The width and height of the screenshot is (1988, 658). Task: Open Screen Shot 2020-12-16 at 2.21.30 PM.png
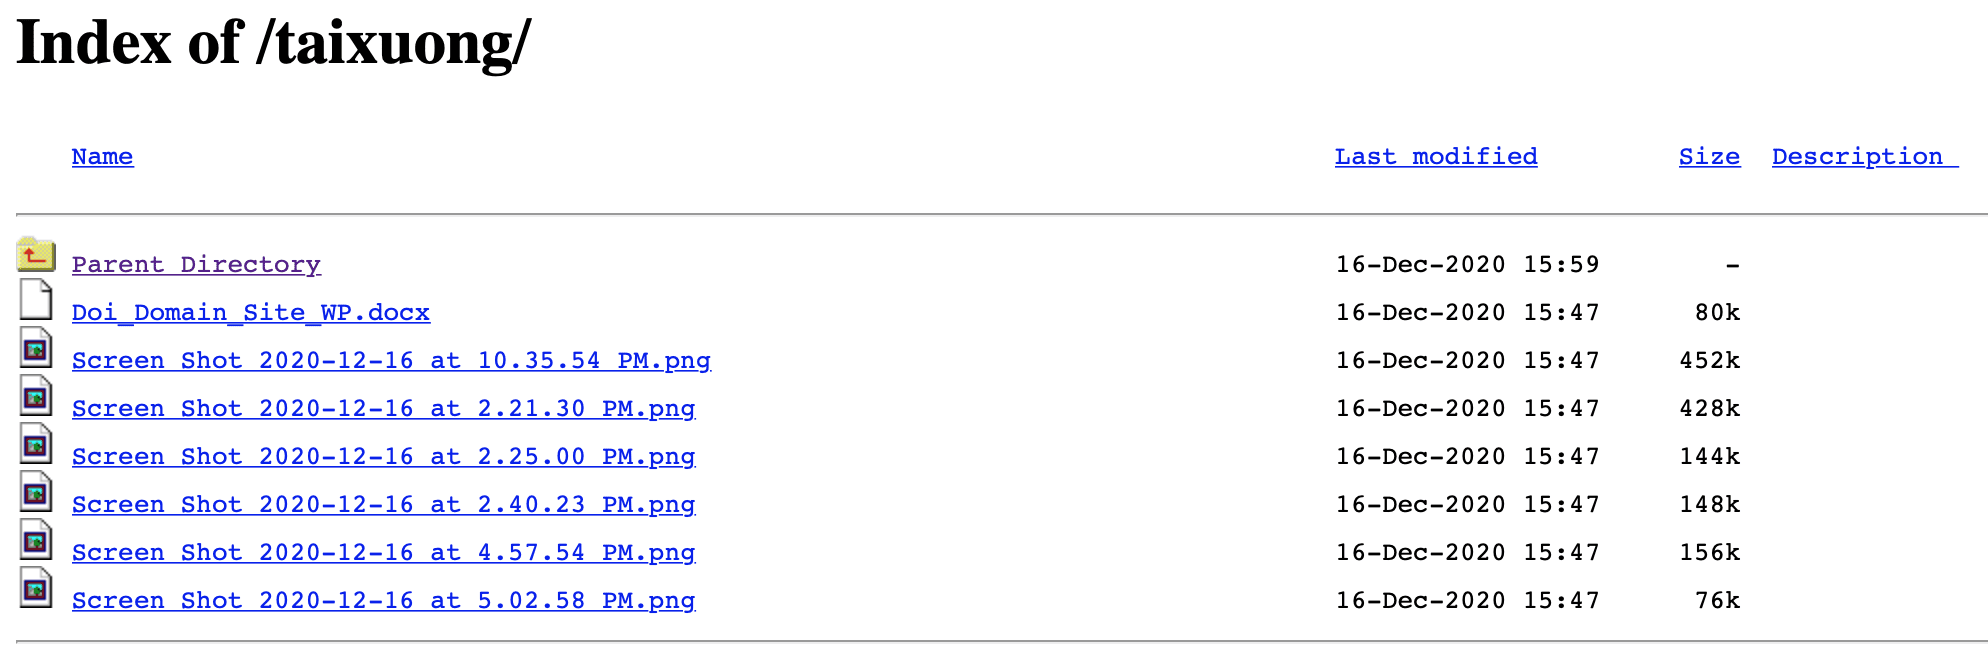(384, 407)
